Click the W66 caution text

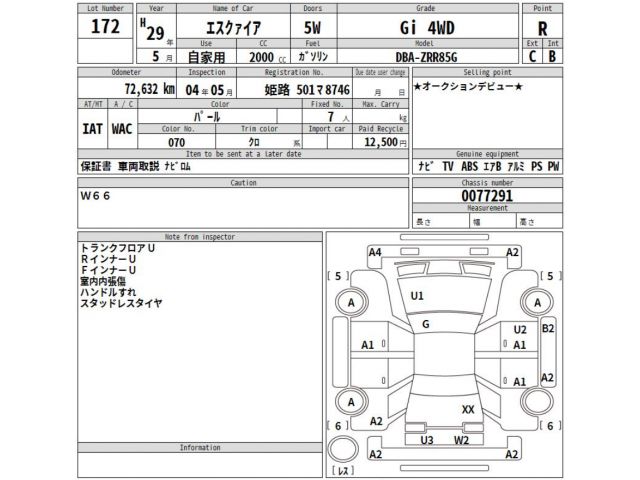tap(96, 196)
